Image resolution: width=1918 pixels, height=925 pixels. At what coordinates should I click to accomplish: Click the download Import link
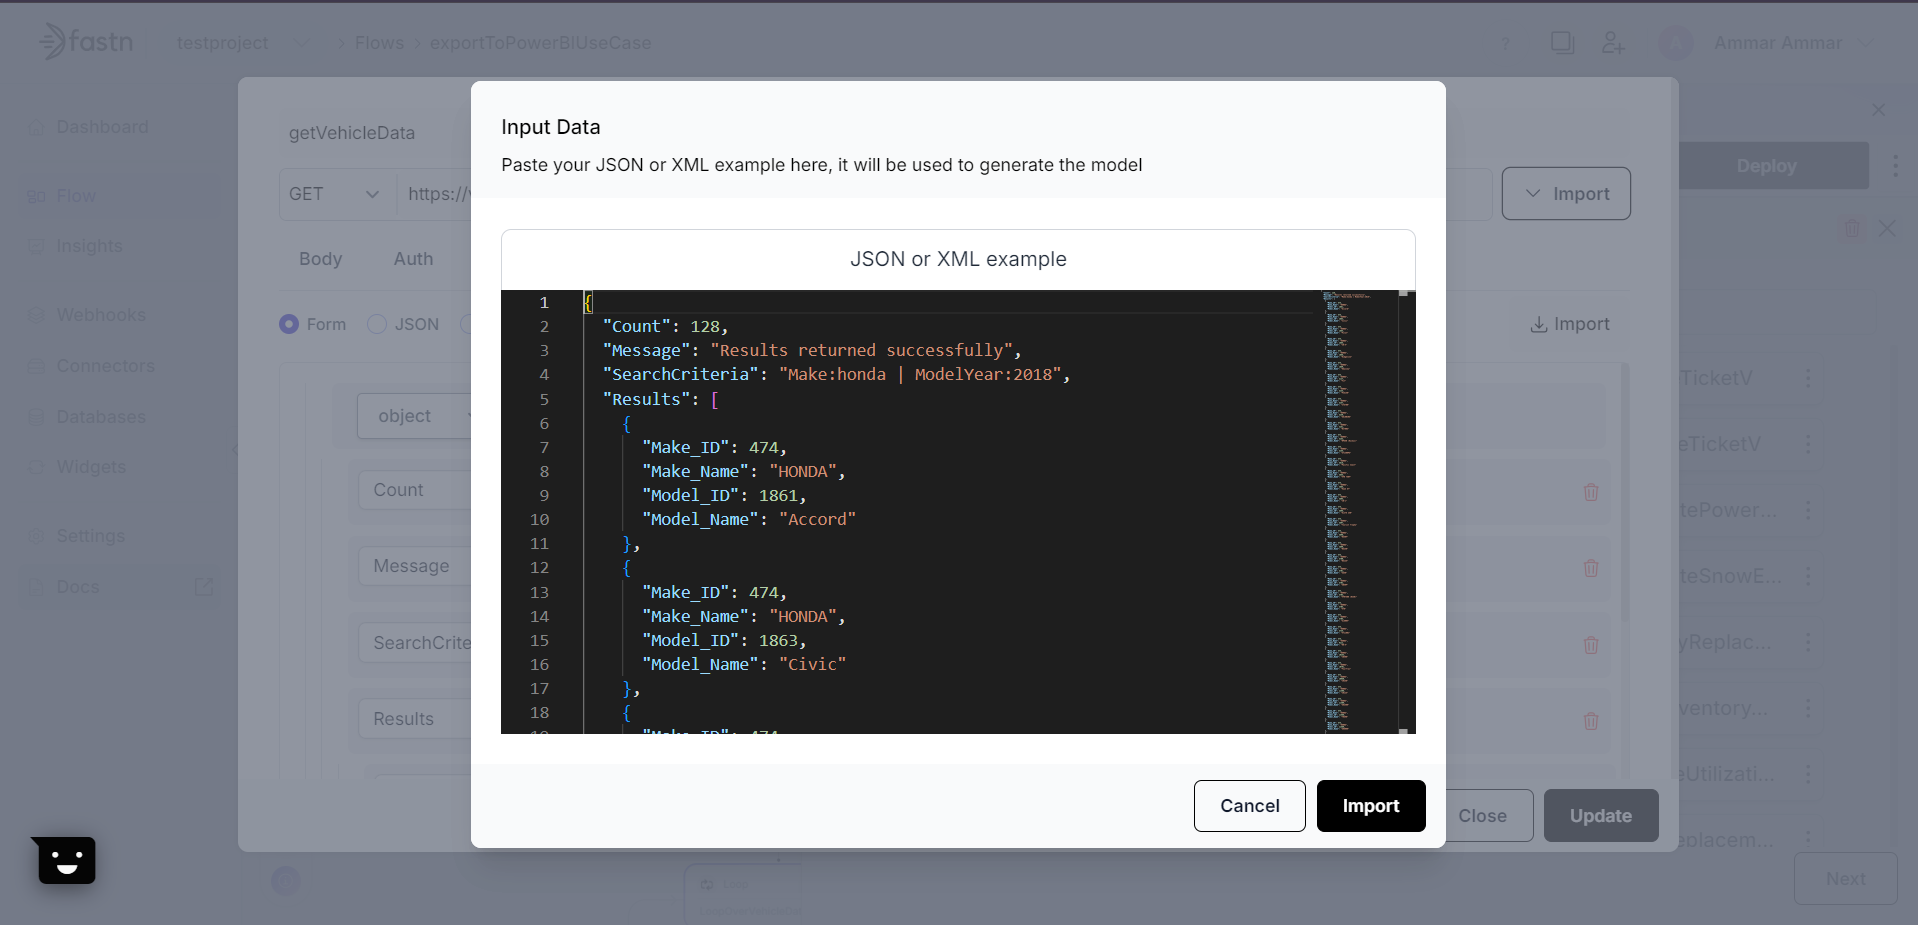[x=1570, y=324]
